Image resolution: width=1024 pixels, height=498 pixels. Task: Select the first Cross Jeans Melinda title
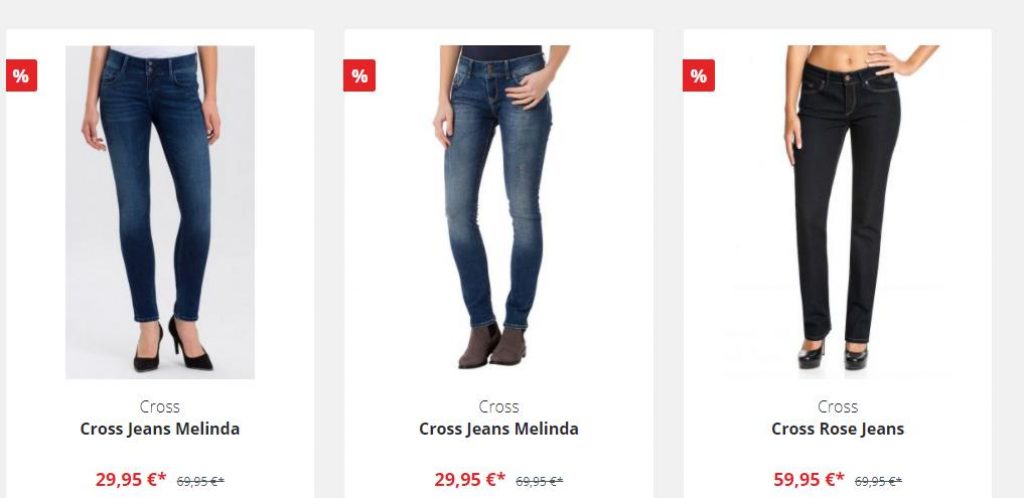click(x=160, y=429)
